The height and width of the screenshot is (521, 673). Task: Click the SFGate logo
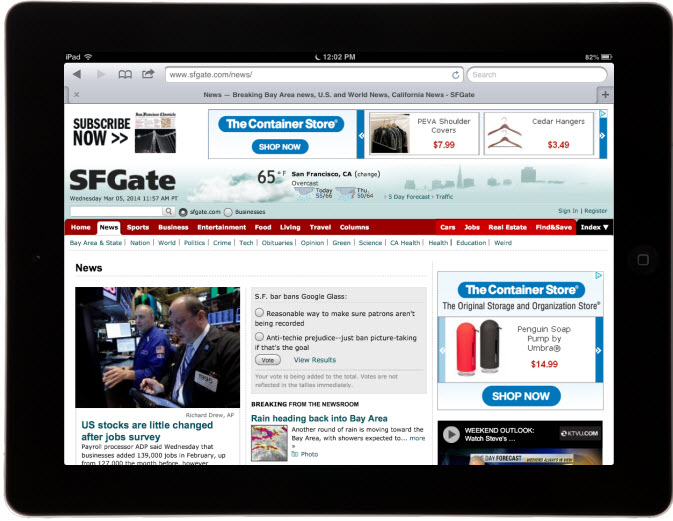[123, 180]
